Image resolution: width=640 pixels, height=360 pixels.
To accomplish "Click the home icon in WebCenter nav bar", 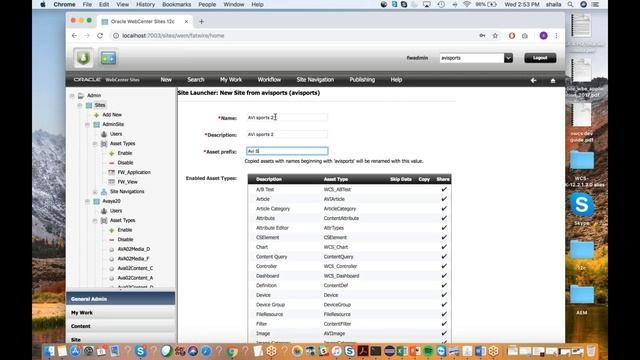I will click(553, 80).
